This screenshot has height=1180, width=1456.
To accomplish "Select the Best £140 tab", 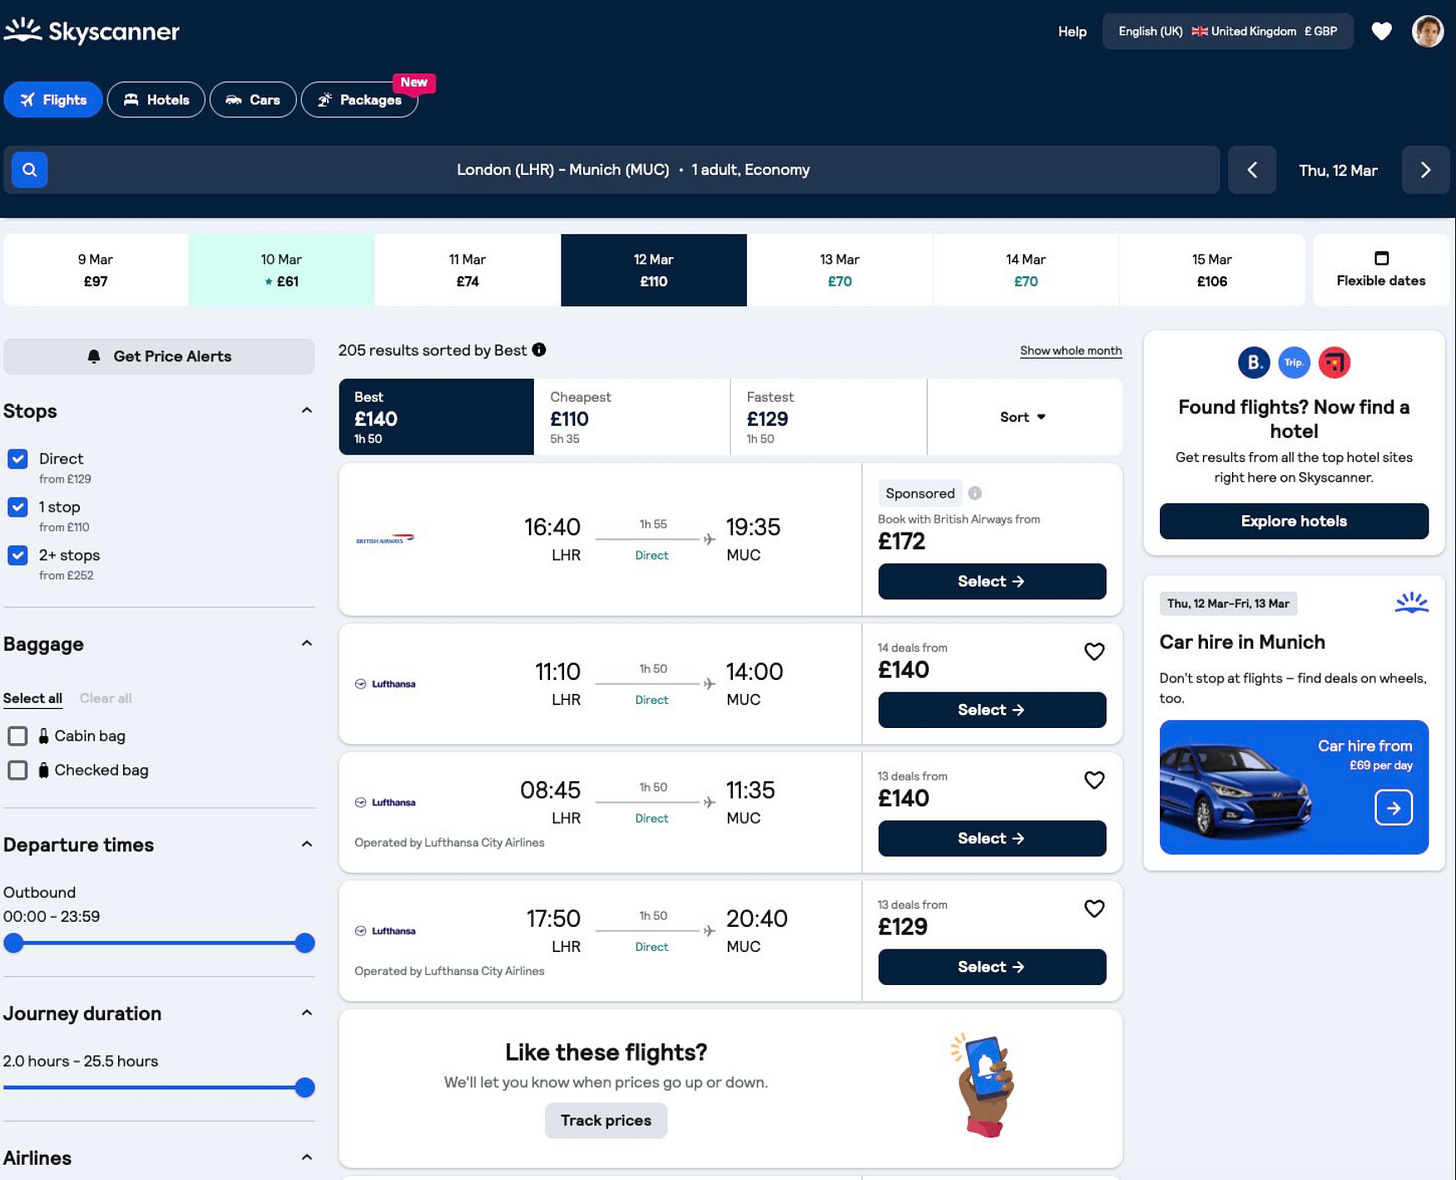I will point(436,417).
